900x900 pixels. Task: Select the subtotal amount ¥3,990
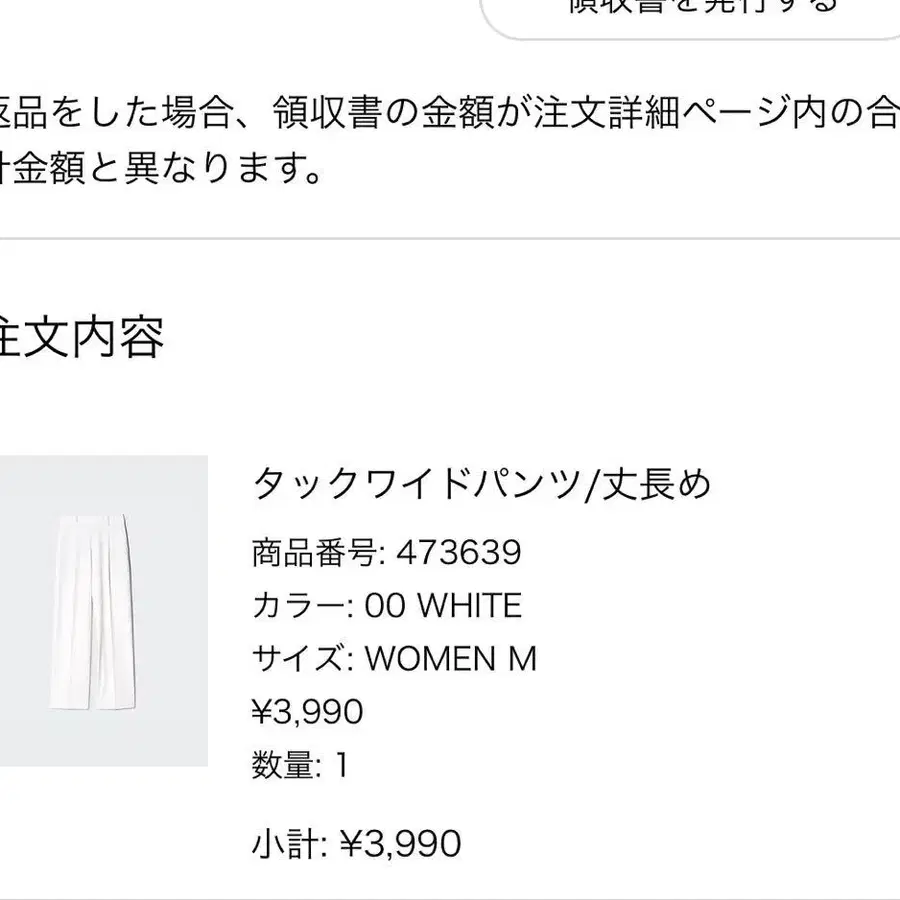coord(401,844)
